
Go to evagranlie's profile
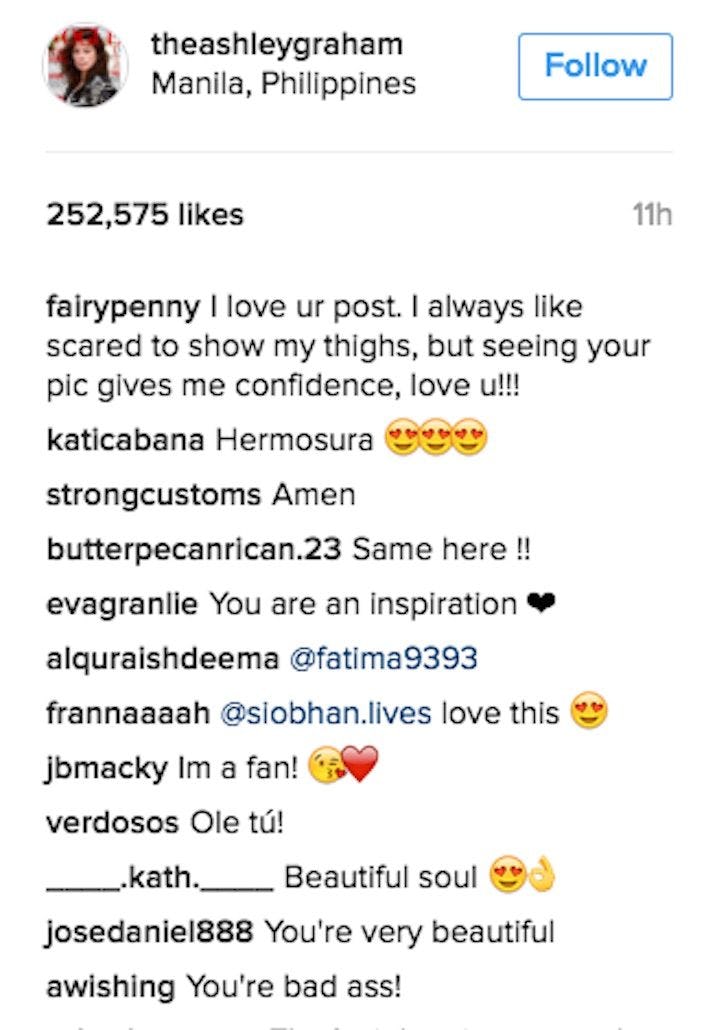pyautogui.click(x=122, y=604)
